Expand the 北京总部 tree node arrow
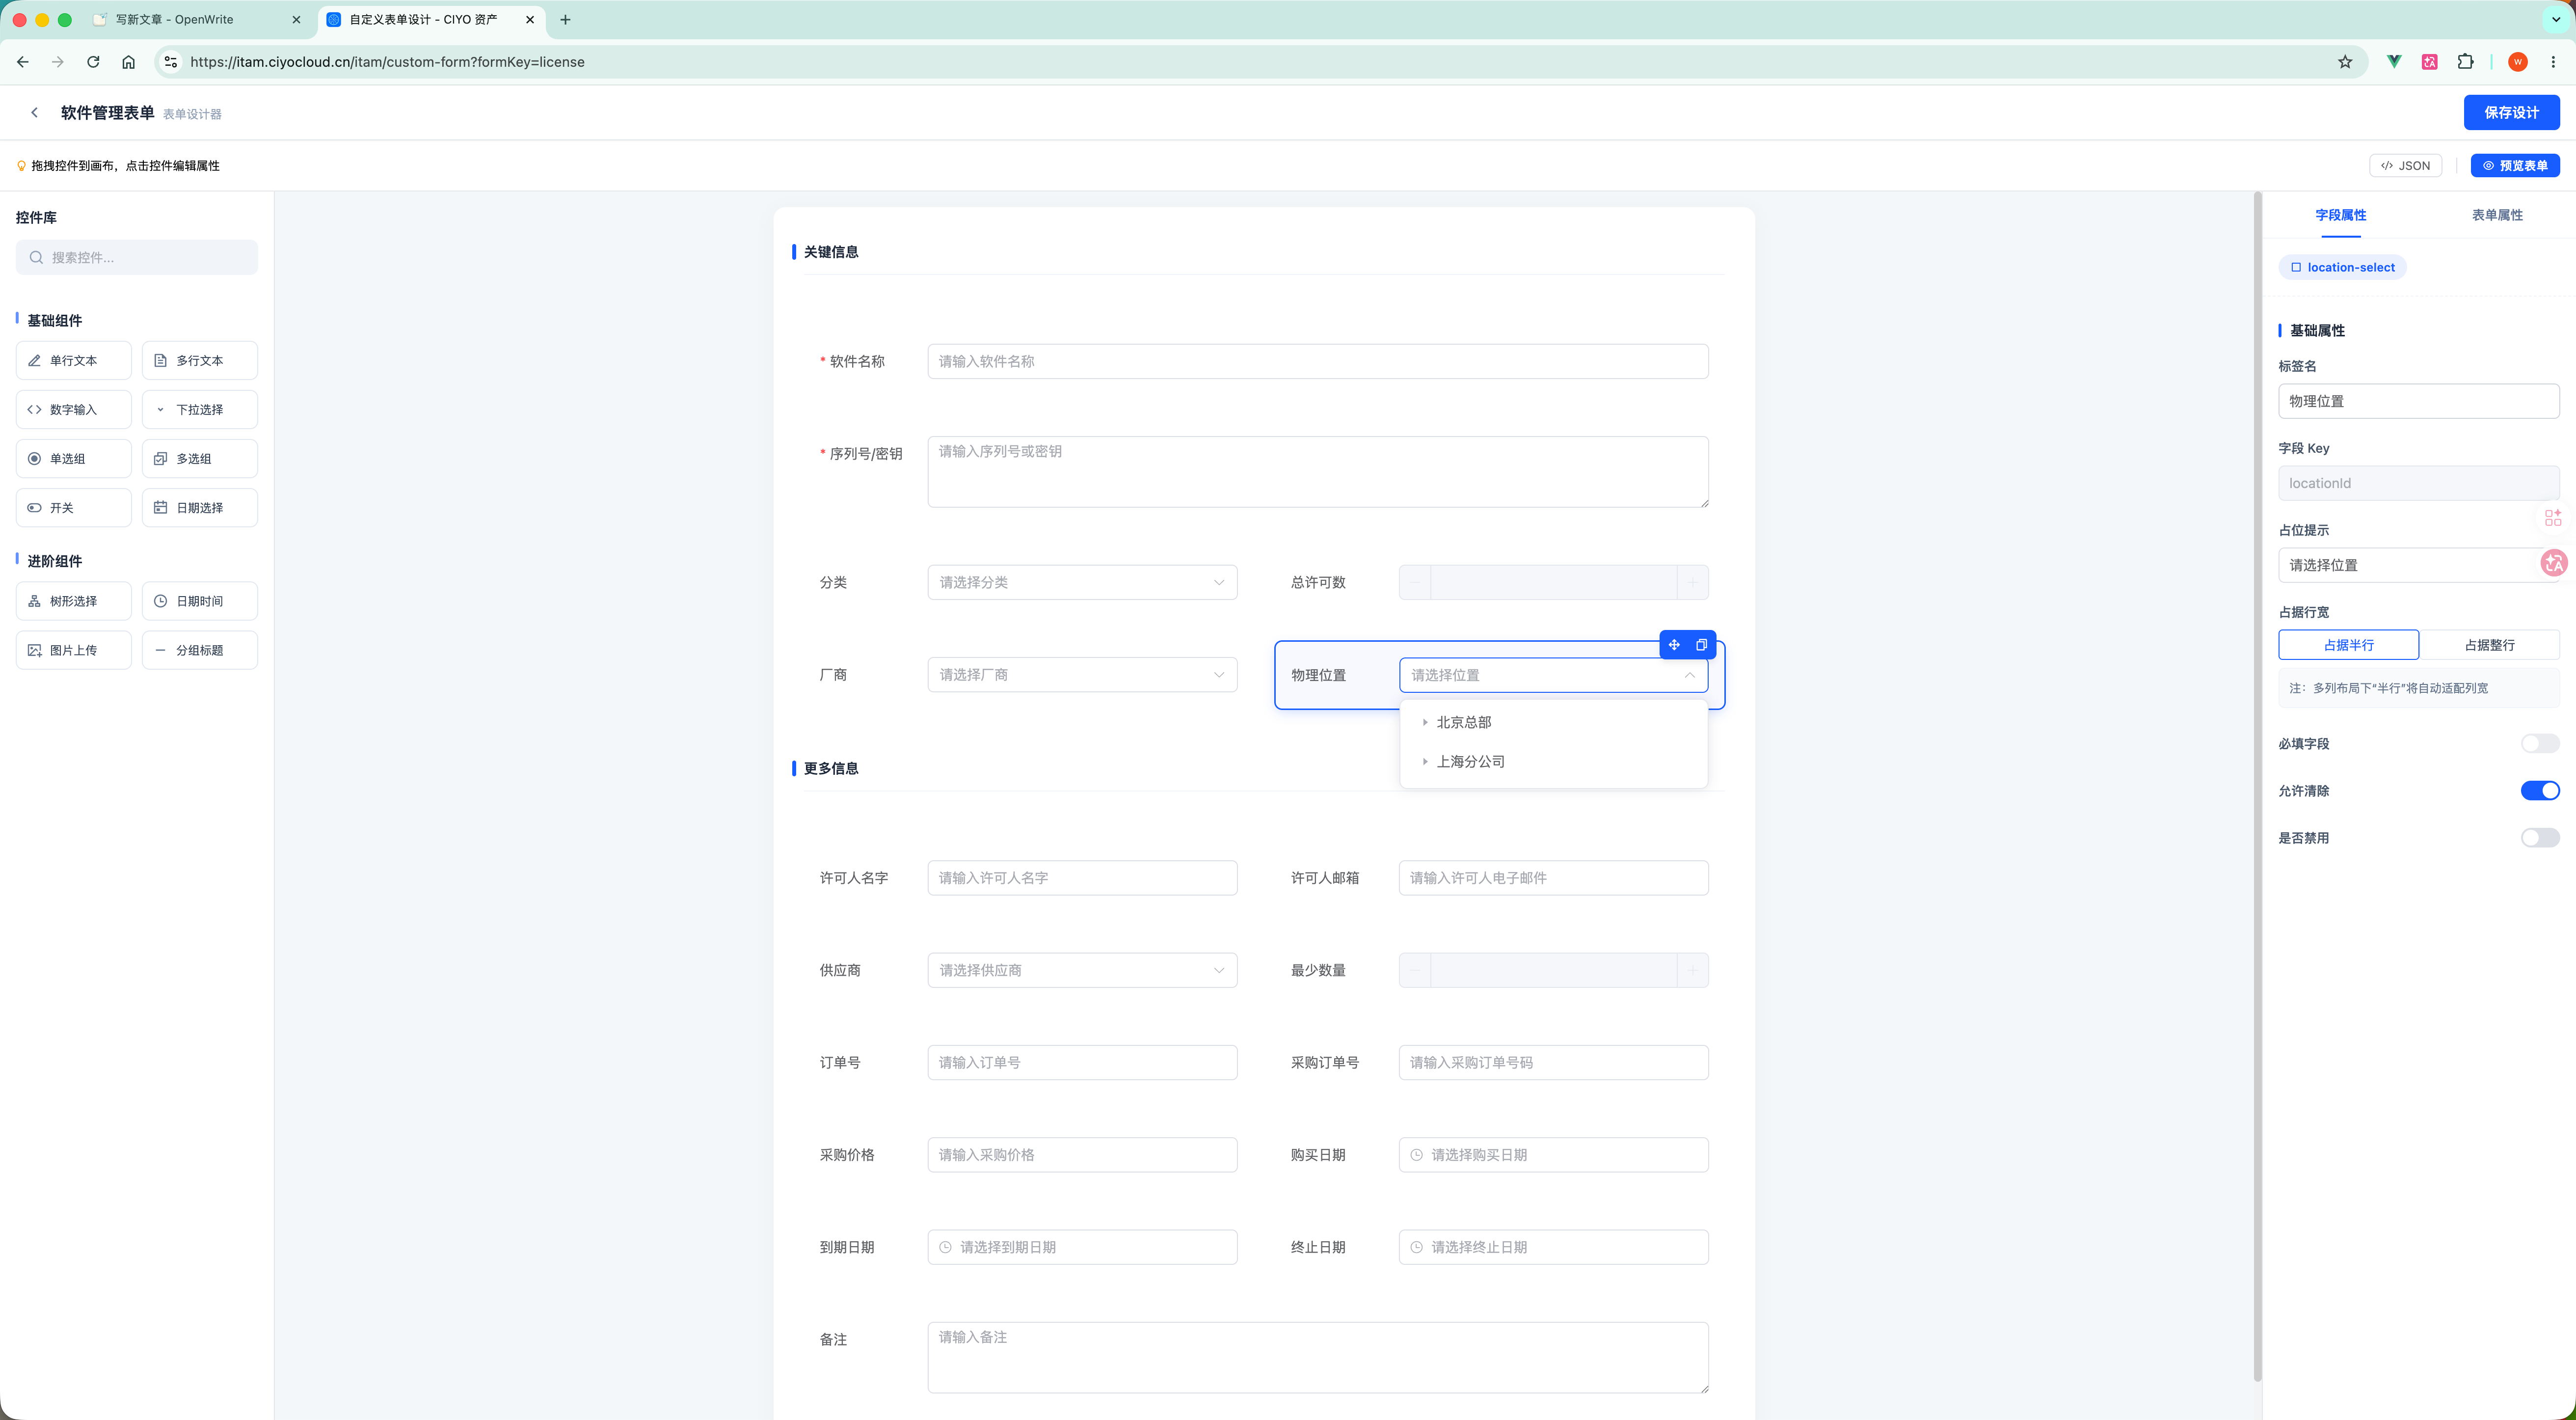Image resolution: width=2576 pixels, height=1420 pixels. coord(1425,722)
